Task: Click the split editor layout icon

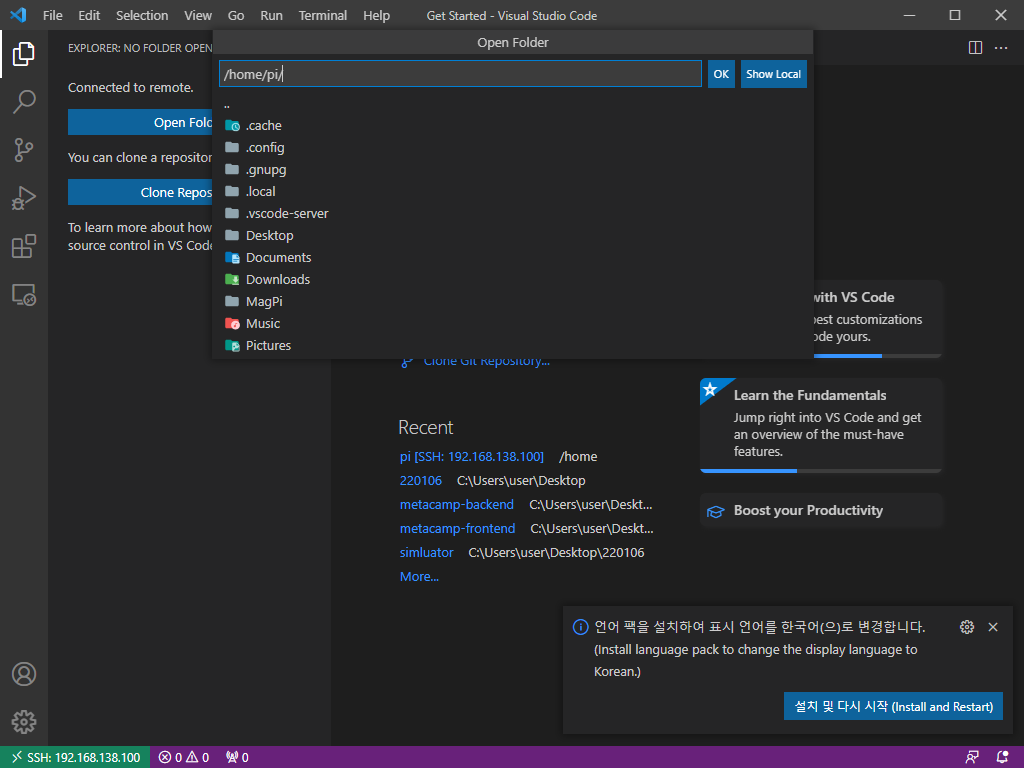Action: click(975, 48)
